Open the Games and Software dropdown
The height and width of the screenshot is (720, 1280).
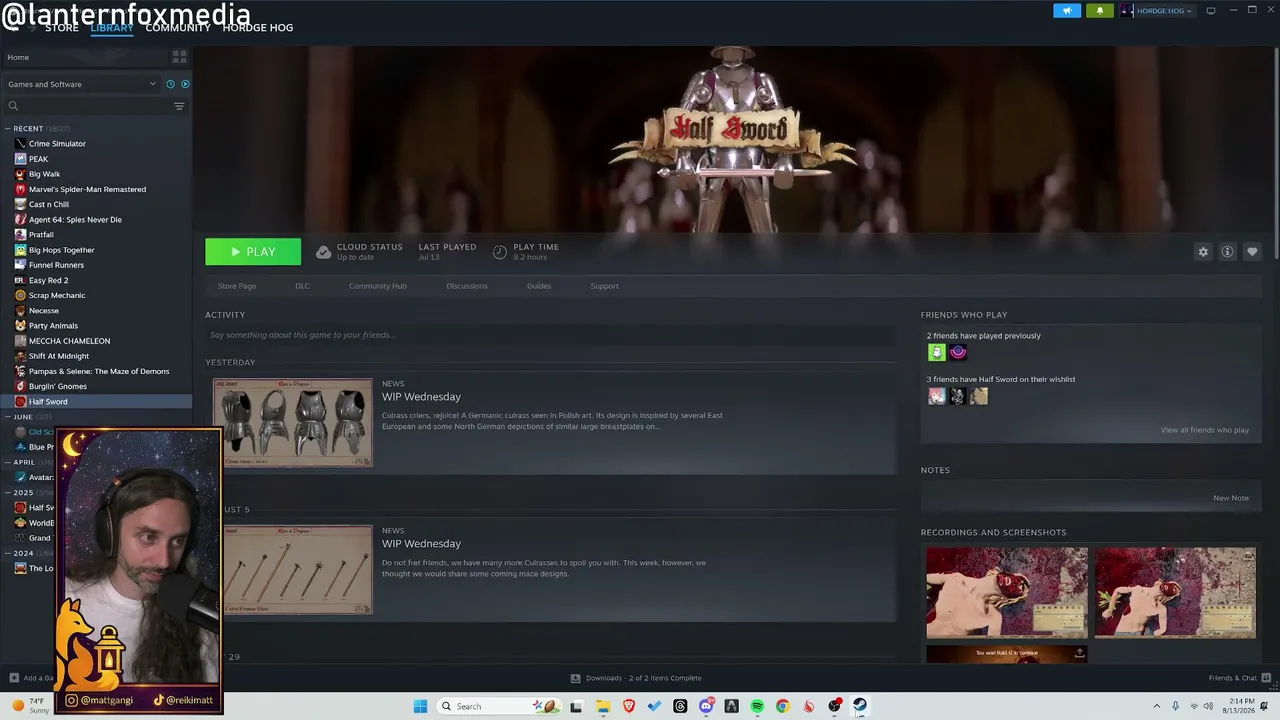tap(82, 84)
